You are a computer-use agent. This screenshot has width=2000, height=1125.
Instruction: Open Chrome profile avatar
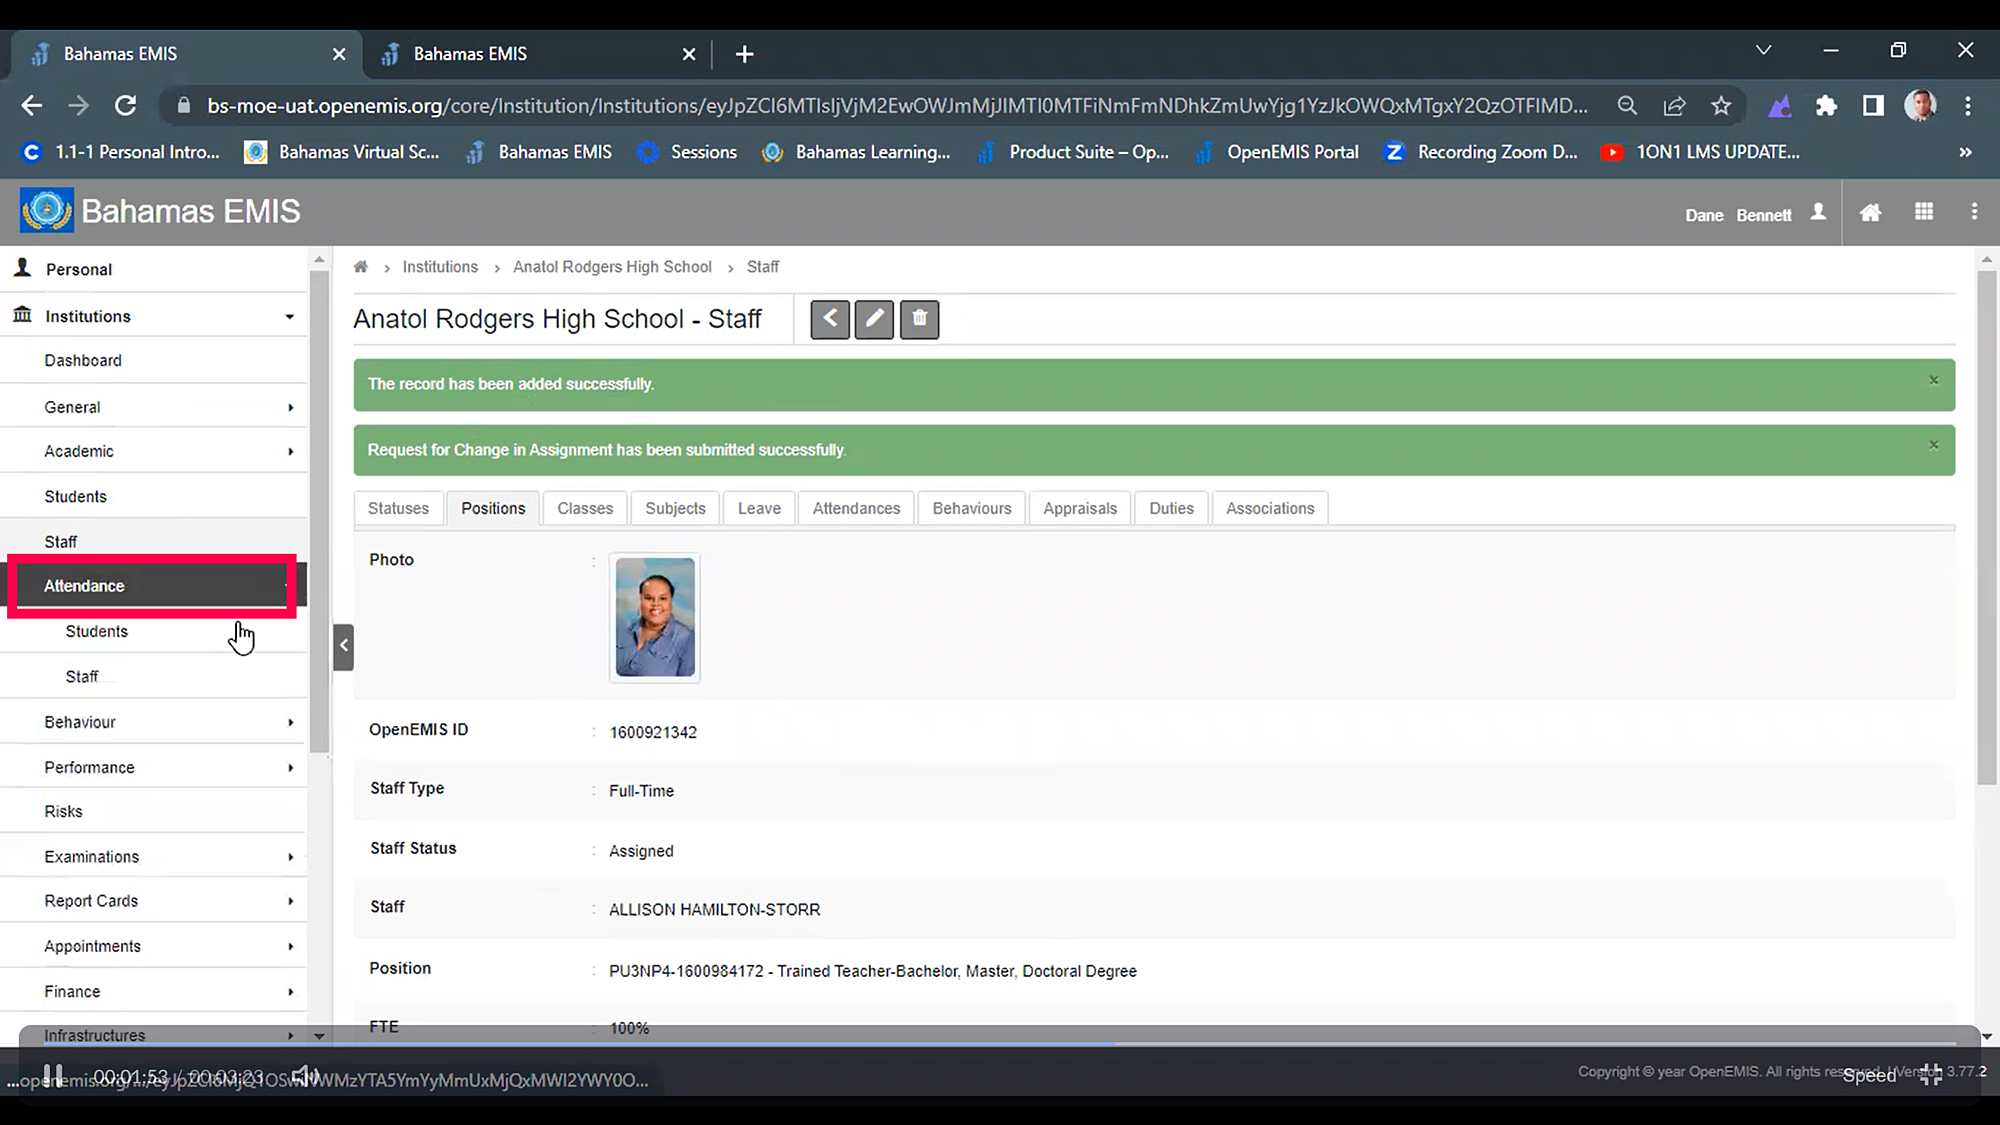(x=1920, y=105)
